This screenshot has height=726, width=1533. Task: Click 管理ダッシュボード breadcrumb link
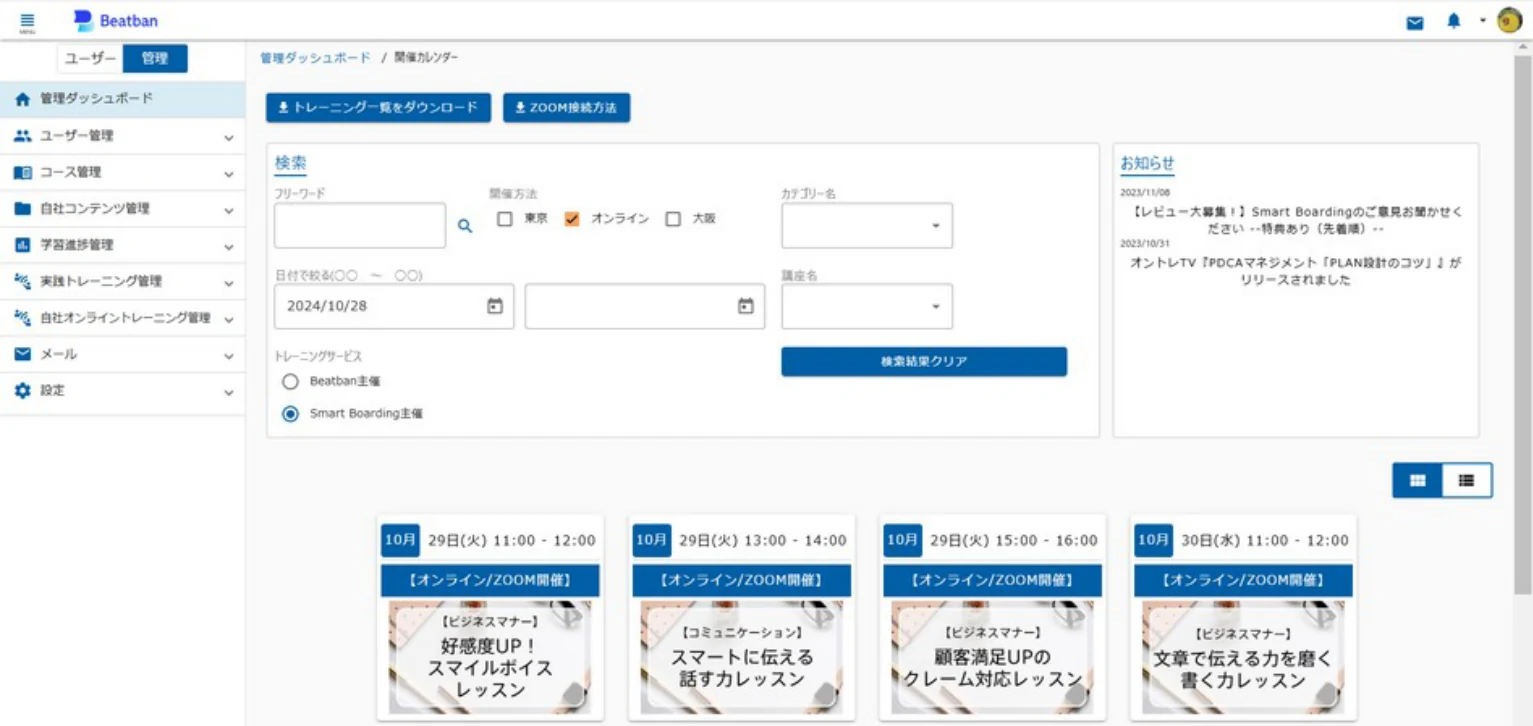(x=315, y=58)
